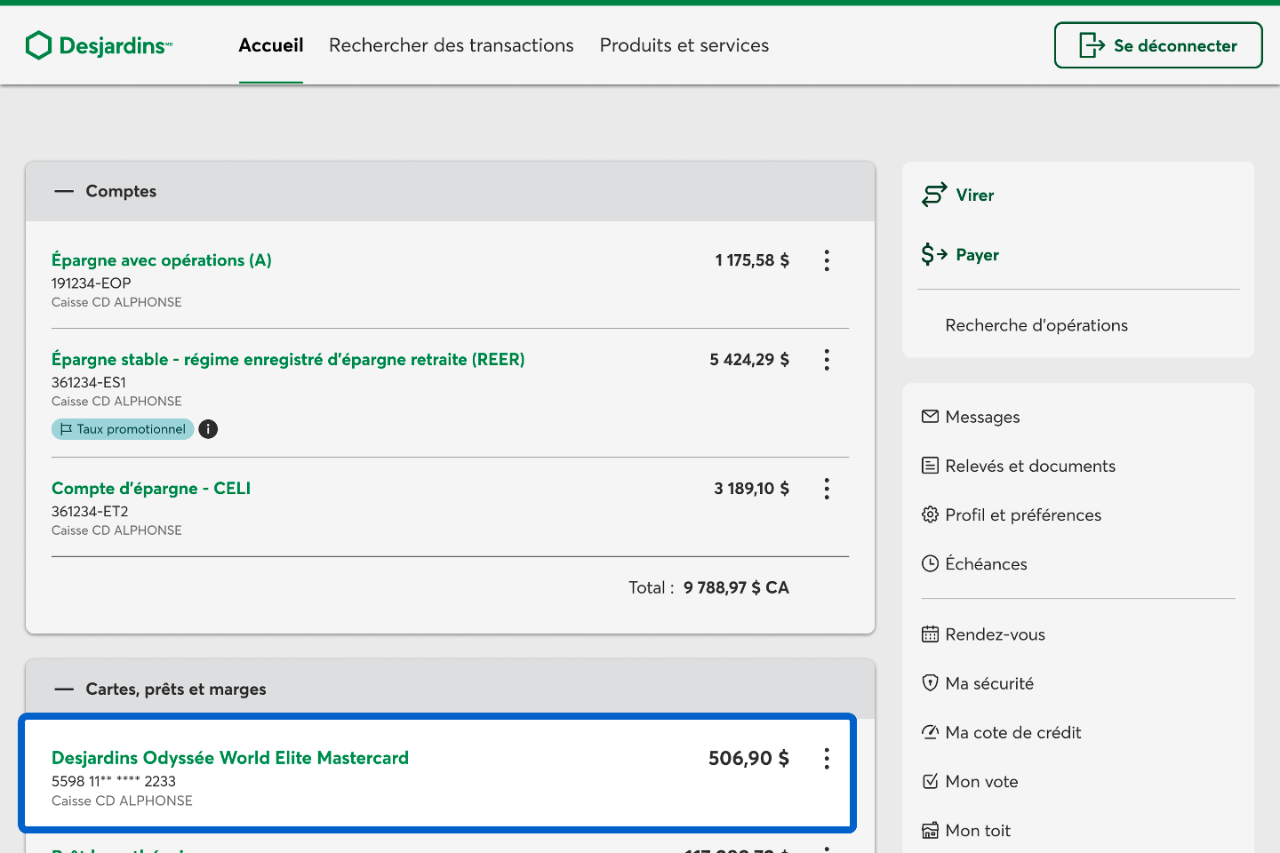Click the Taux promotionnel badge
1280x853 pixels.
point(122,429)
